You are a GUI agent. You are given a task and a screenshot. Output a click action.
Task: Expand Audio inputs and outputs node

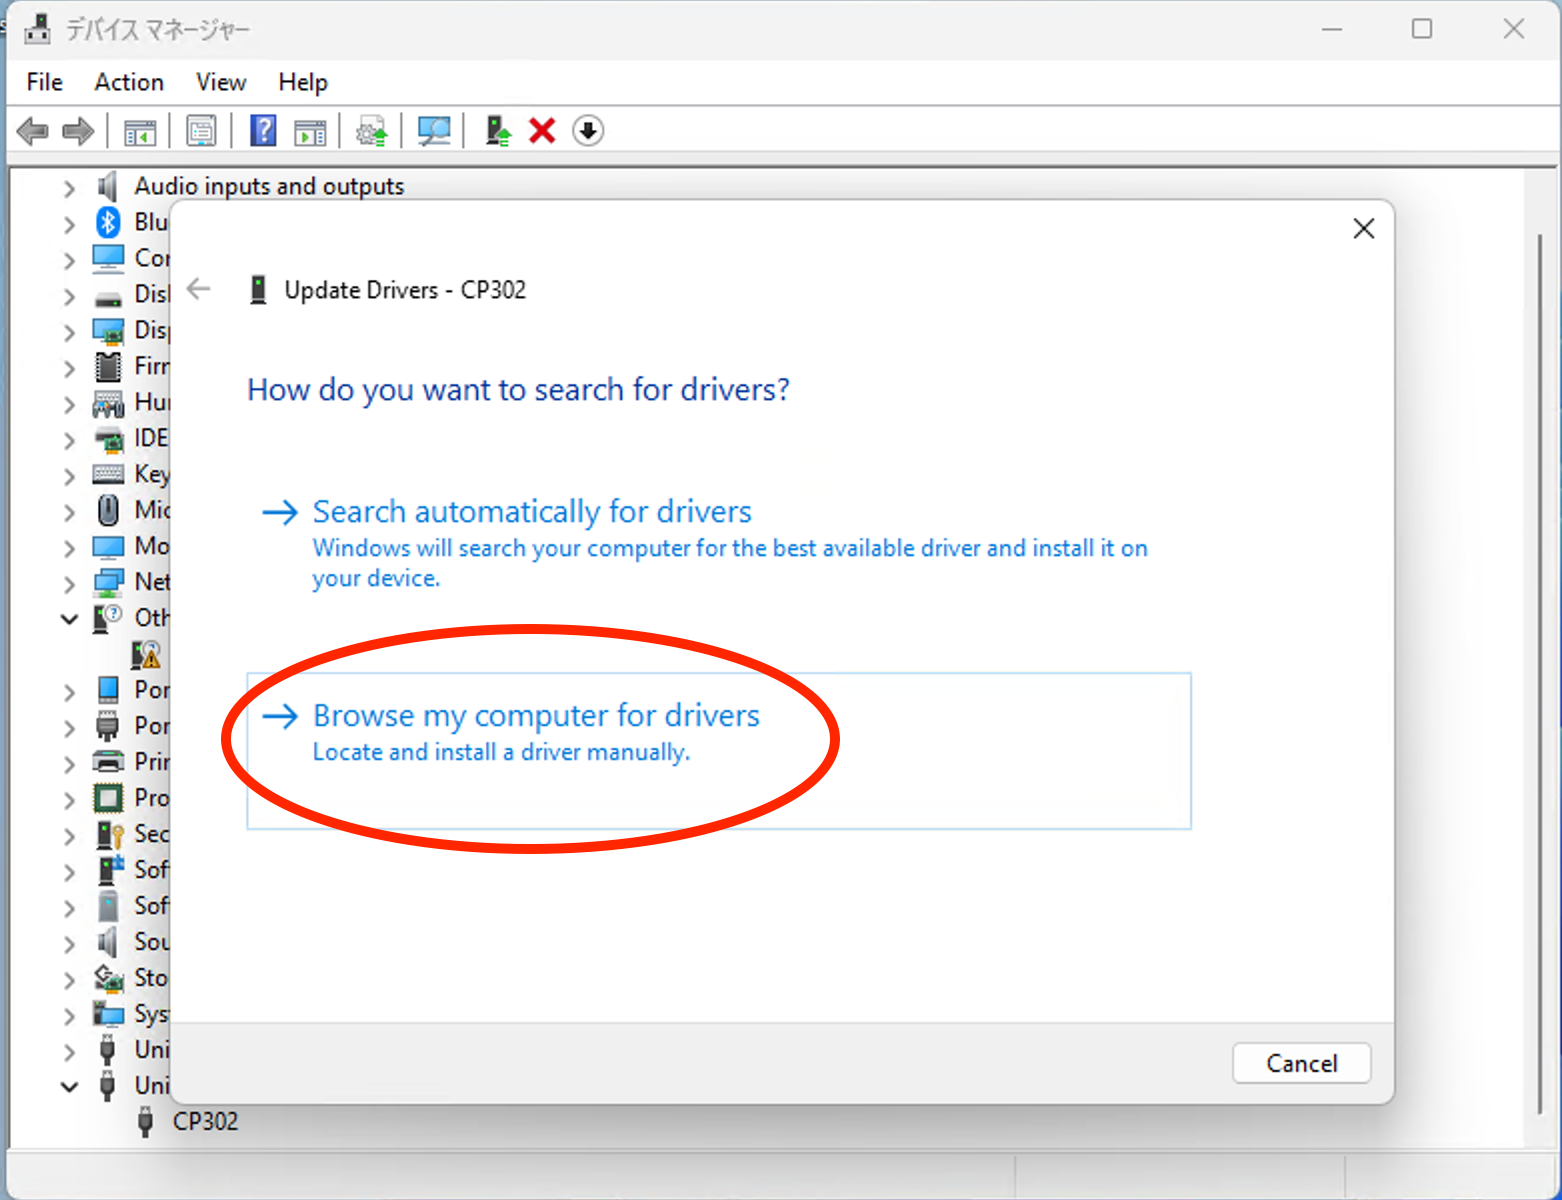pyautogui.click(x=69, y=187)
